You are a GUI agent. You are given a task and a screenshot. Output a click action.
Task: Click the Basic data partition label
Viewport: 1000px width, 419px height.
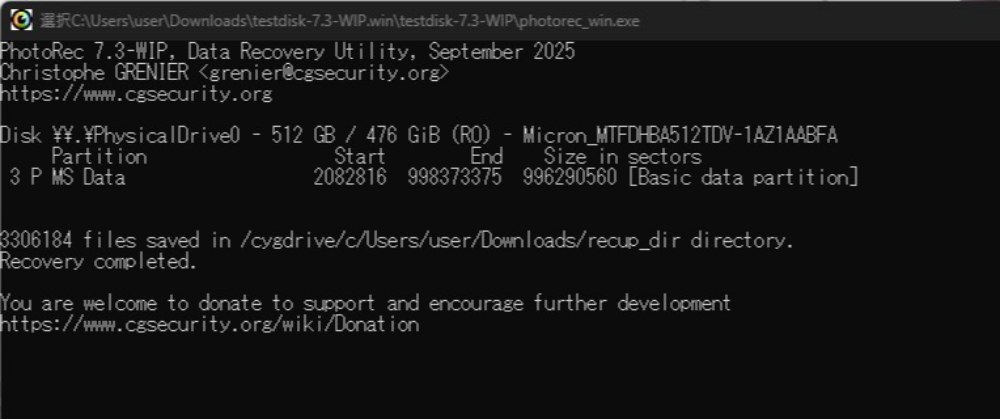pyautogui.click(x=743, y=177)
